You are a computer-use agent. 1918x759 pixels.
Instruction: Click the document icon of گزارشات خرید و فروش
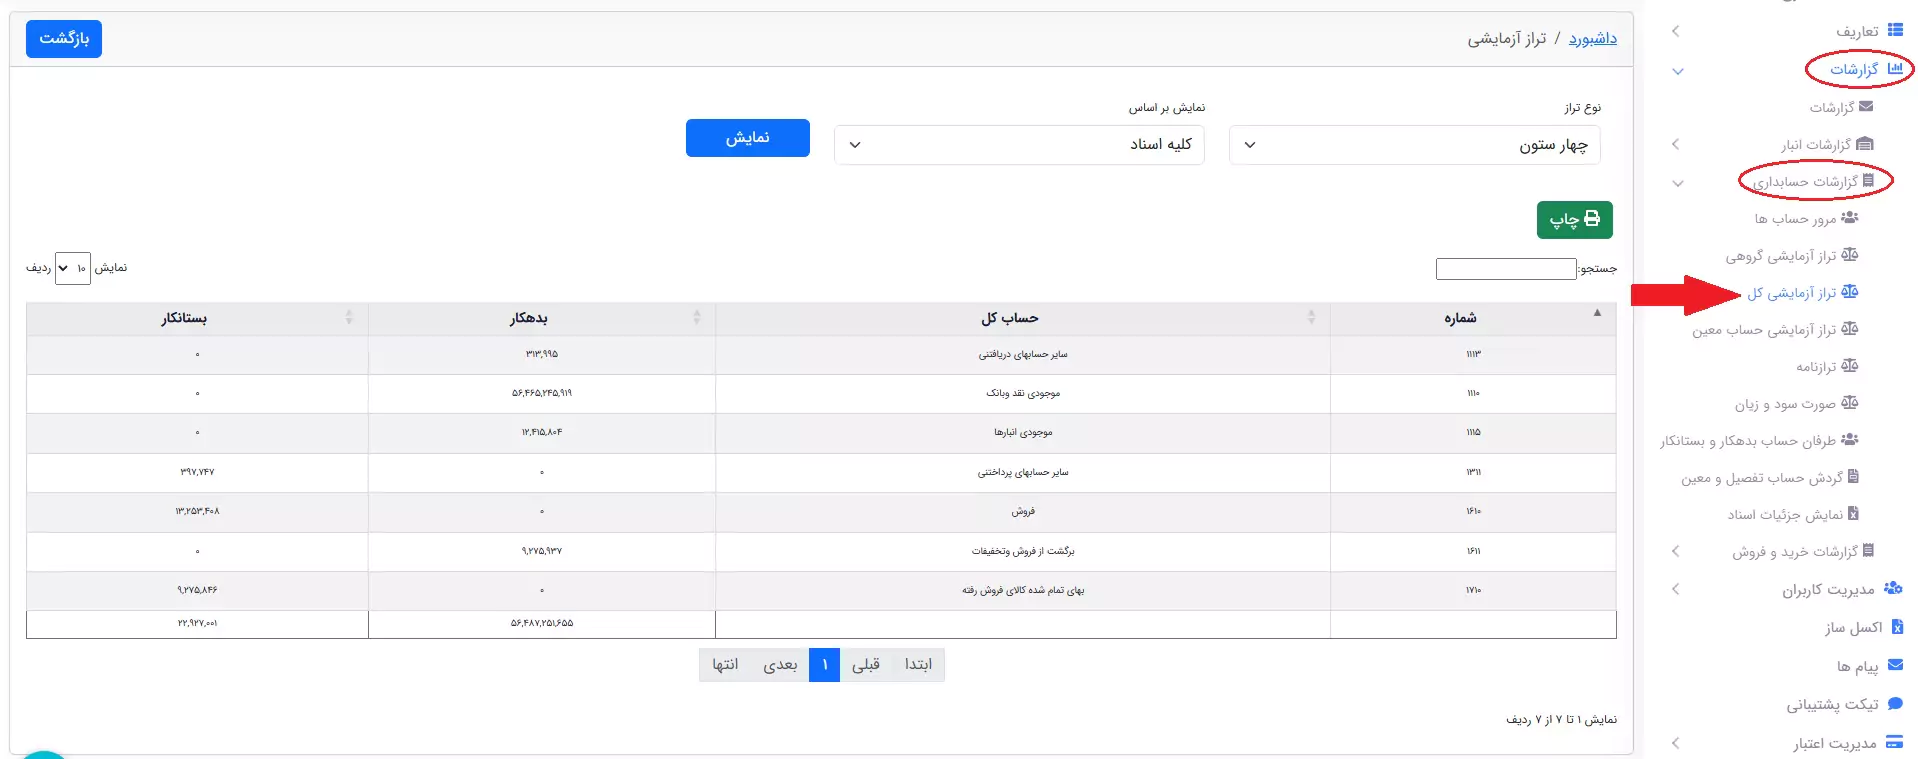(1868, 551)
